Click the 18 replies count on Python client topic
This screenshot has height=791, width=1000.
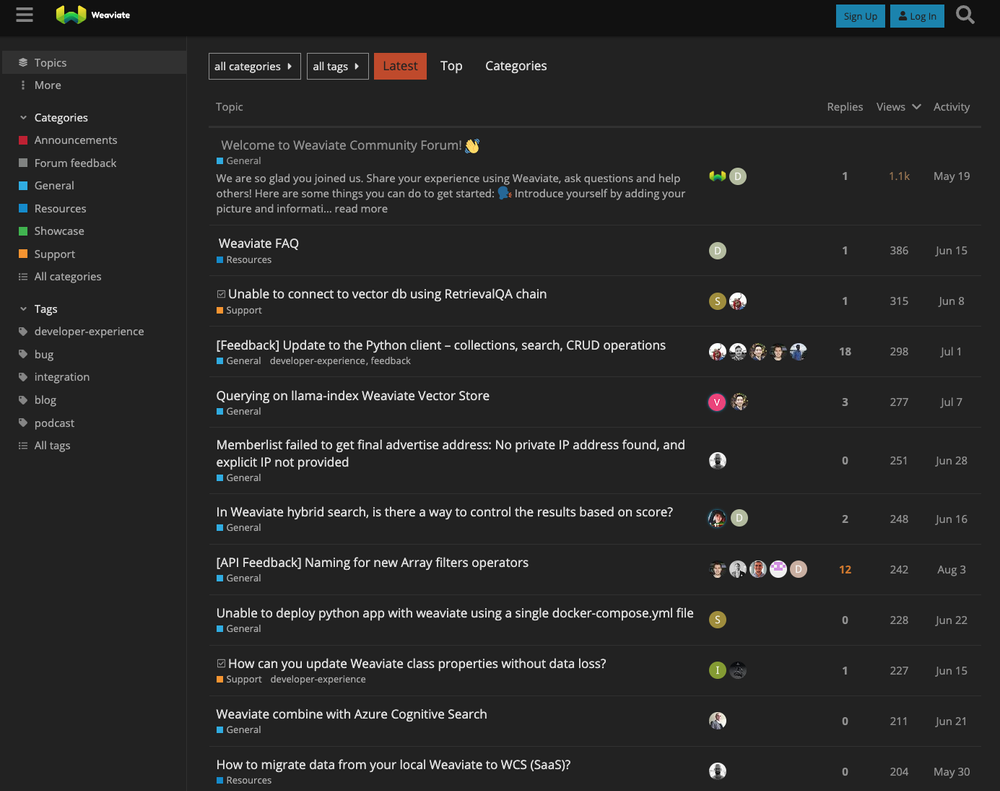(x=844, y=351)
